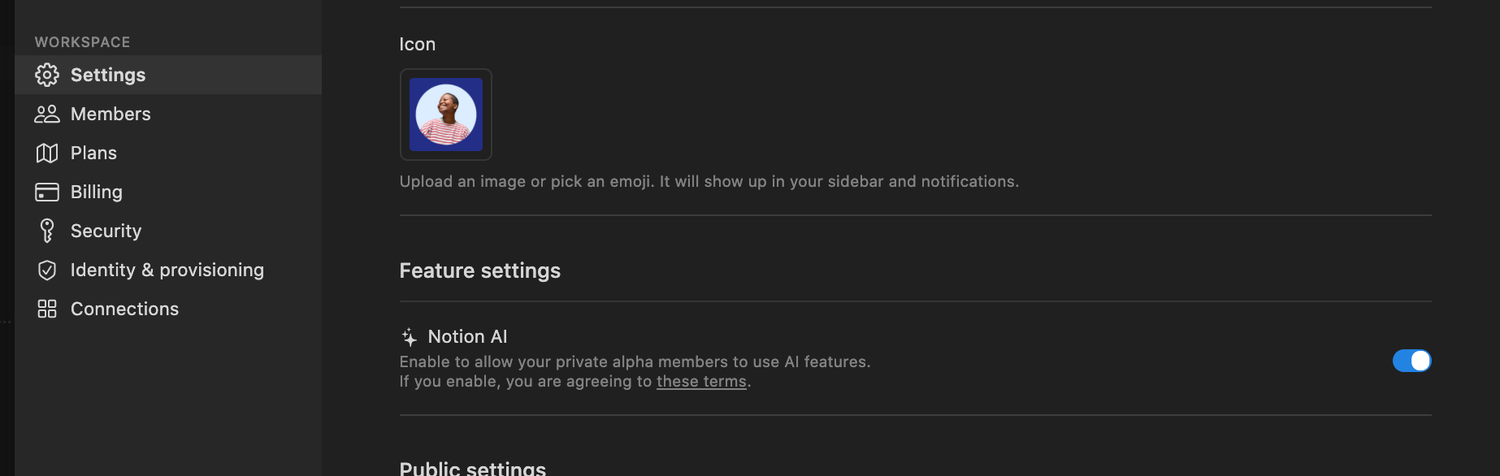
Task: Disable the Notion AI toggle switch
Action: [x=1412, y=361]
